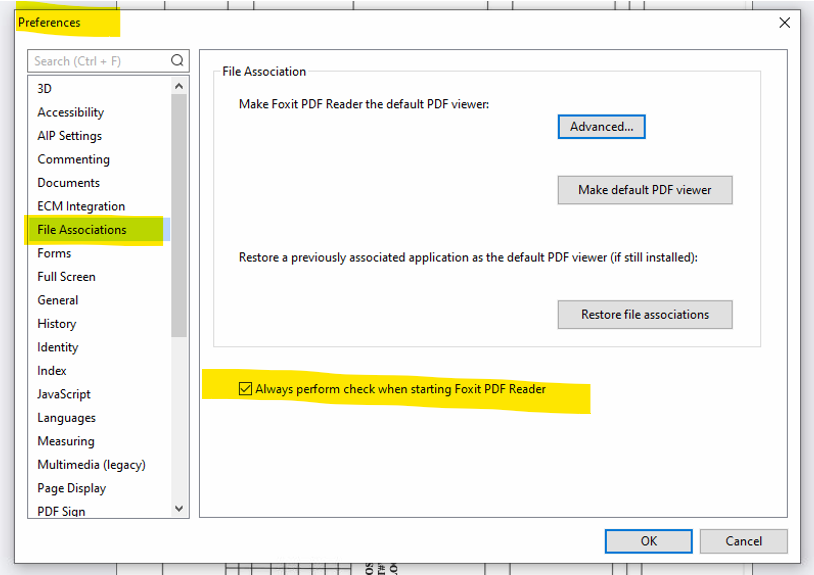The image size is (814, 575).
Task: Cancel the Preferences dialog
Action: 743,541
